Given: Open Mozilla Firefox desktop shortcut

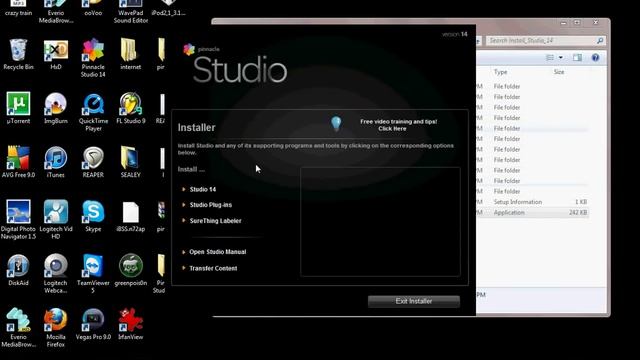Looking at the screenshot, I should 56,327.
